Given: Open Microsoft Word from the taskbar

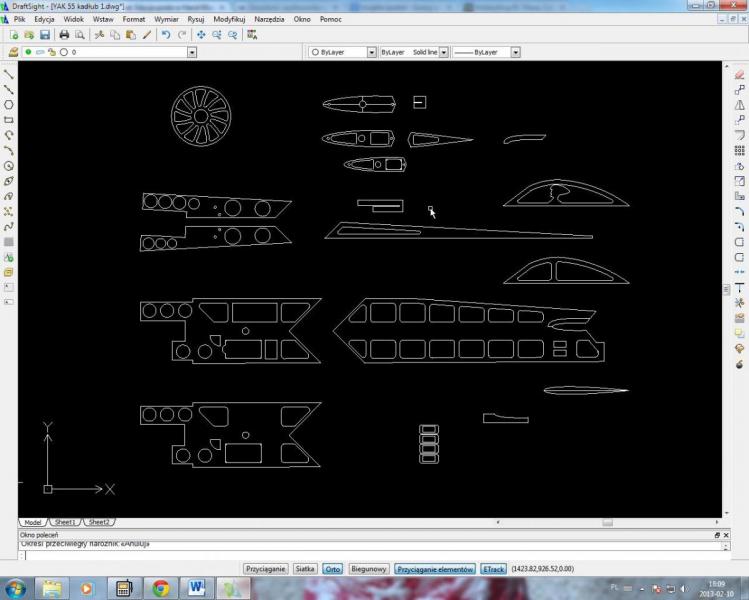Looking at the screenshot, I should pos(196,587).
